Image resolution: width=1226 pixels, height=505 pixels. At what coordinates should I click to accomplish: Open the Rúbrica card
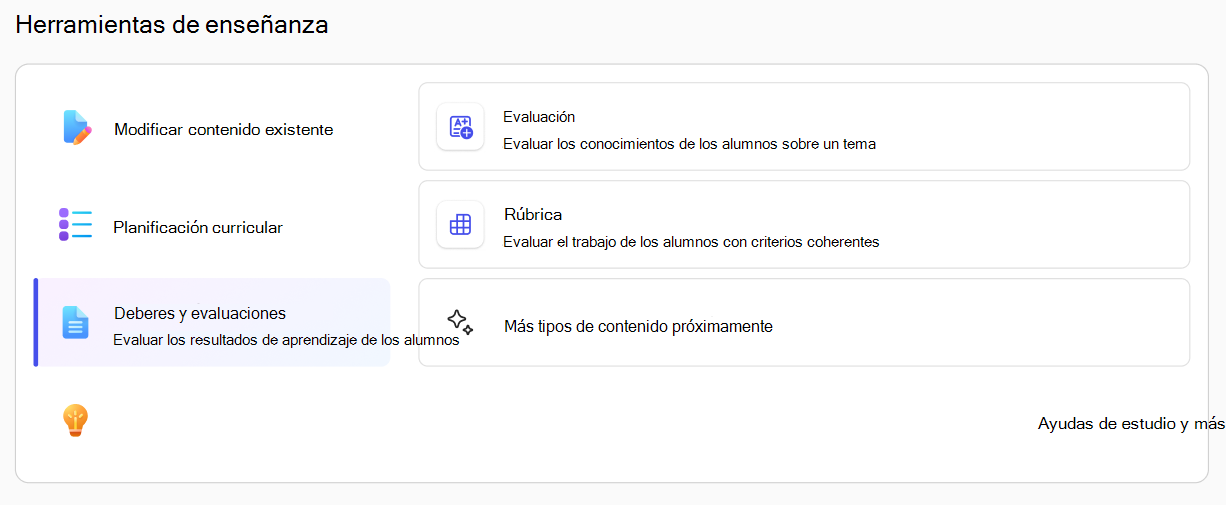(x=804, y=225)
